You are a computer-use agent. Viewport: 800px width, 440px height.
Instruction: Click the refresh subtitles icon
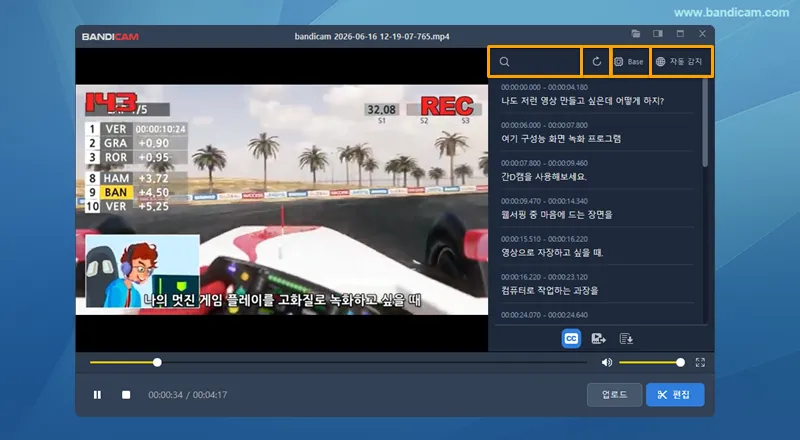coord(596,62)
